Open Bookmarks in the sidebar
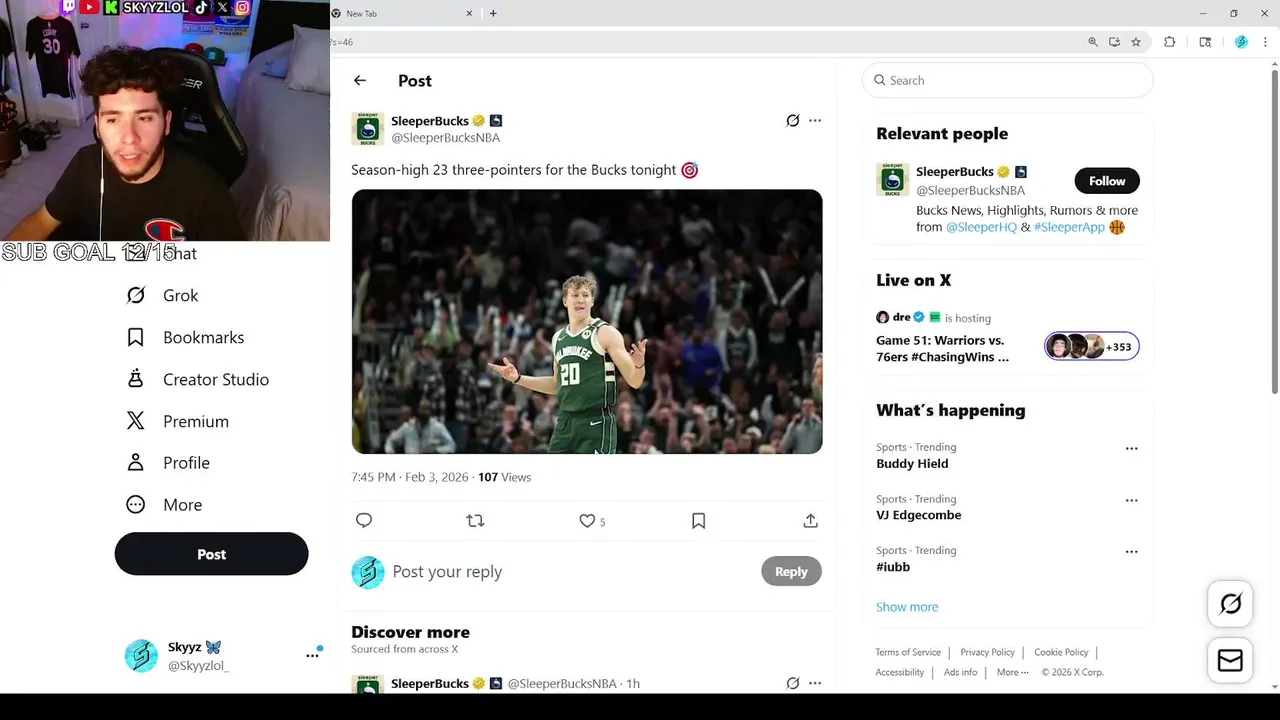 tap(203, 337)
